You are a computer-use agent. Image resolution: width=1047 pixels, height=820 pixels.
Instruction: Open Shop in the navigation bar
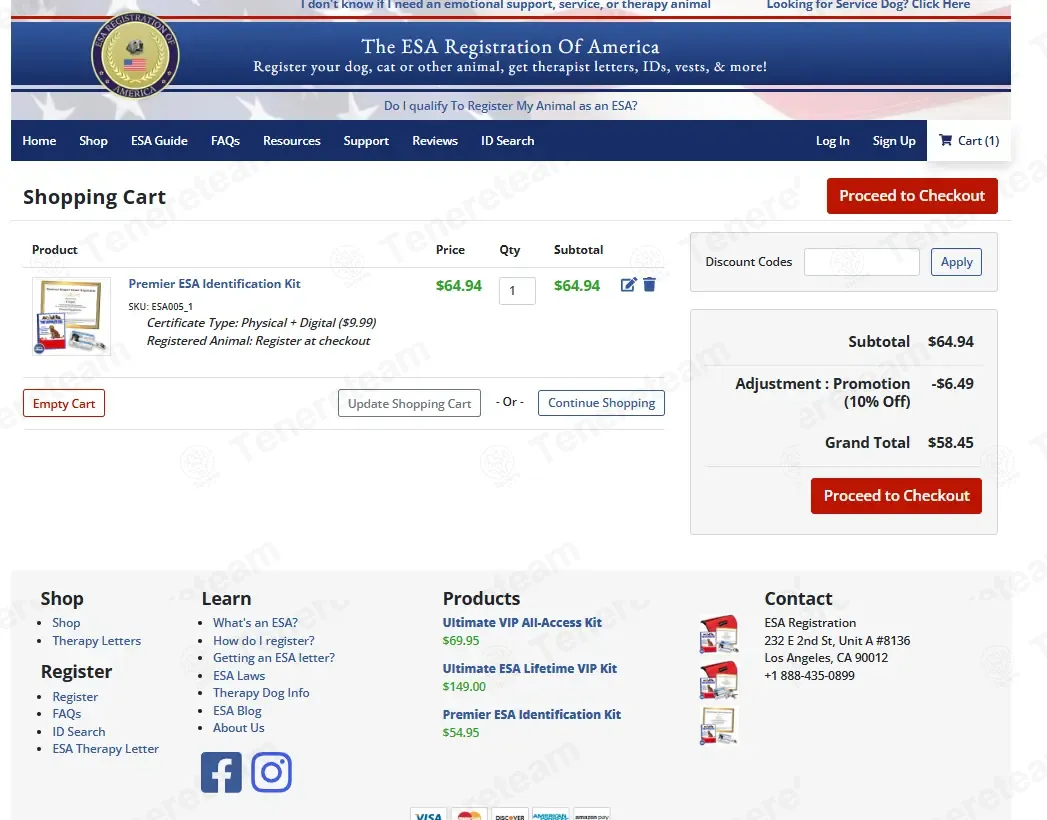93,141
